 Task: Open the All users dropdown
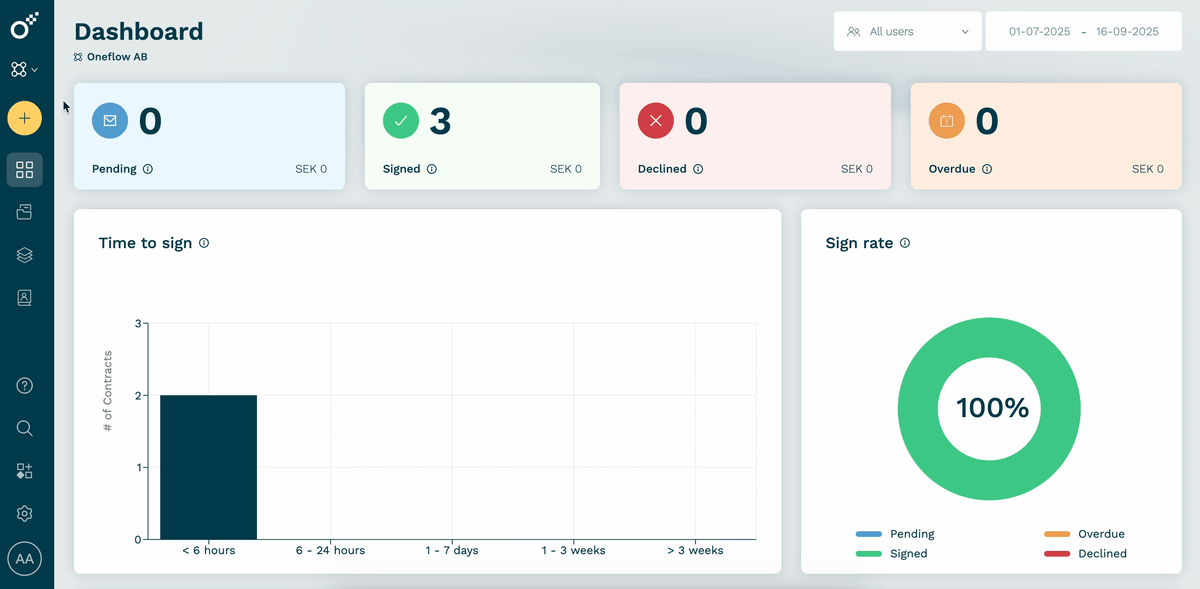(908, 32)
